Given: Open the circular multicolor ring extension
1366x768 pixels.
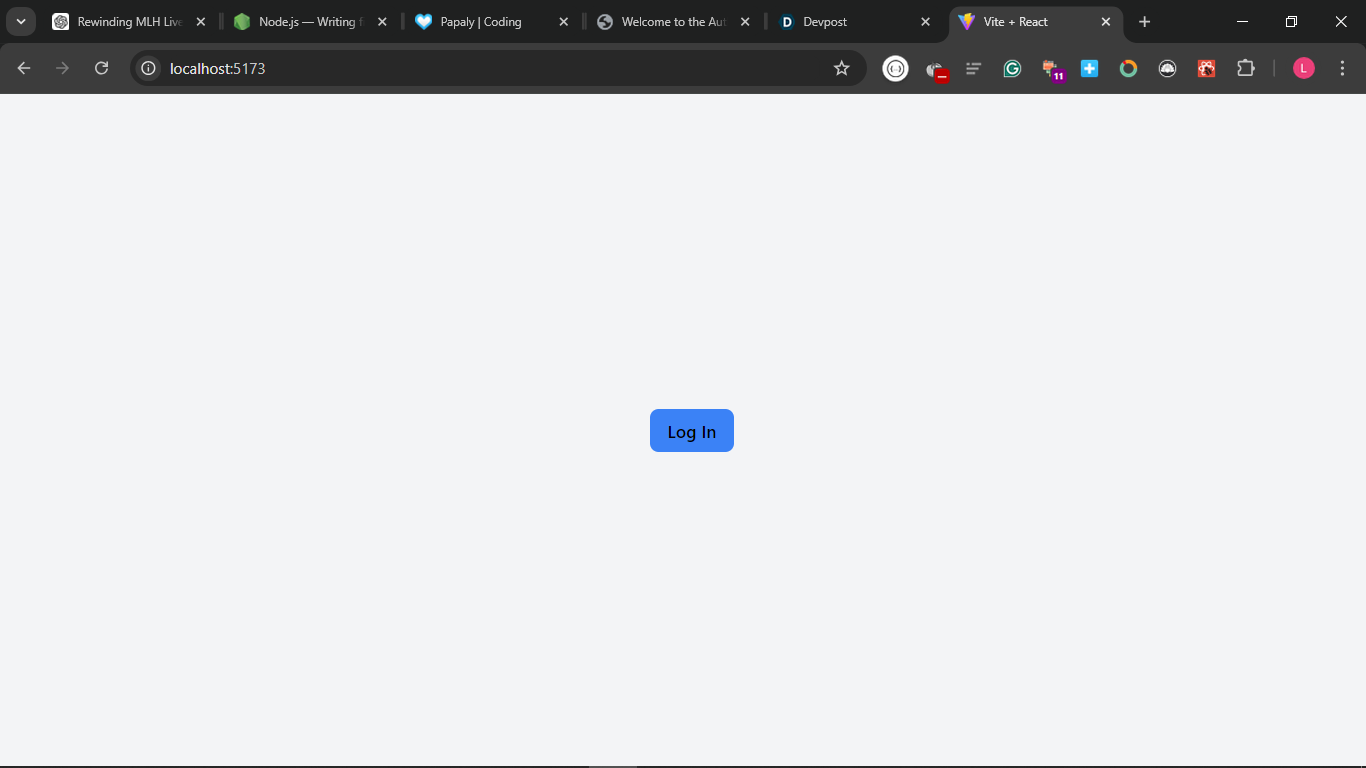Looking at the screenshot, I should (x=1128, y=68).
